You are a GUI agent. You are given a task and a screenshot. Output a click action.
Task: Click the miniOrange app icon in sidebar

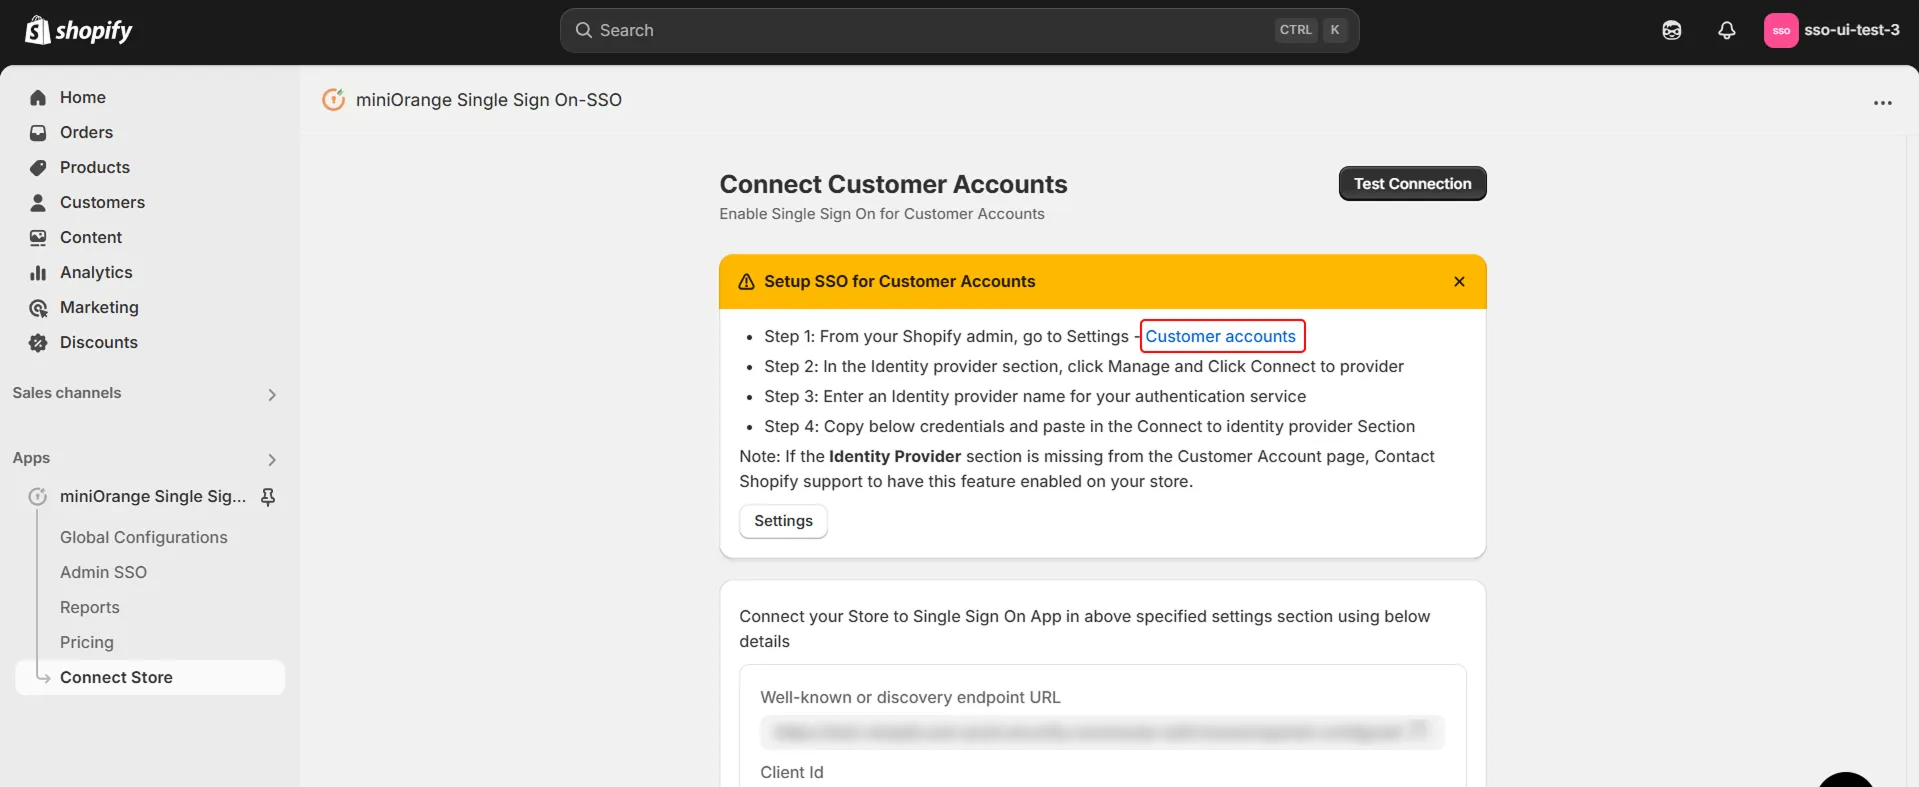pos(38,496)
